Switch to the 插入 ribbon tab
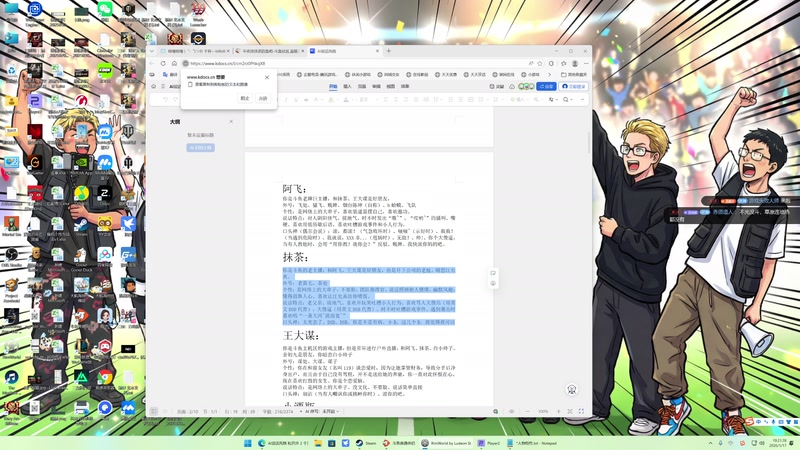This screenshot has height=450, width=800. (x=347, y=86)
